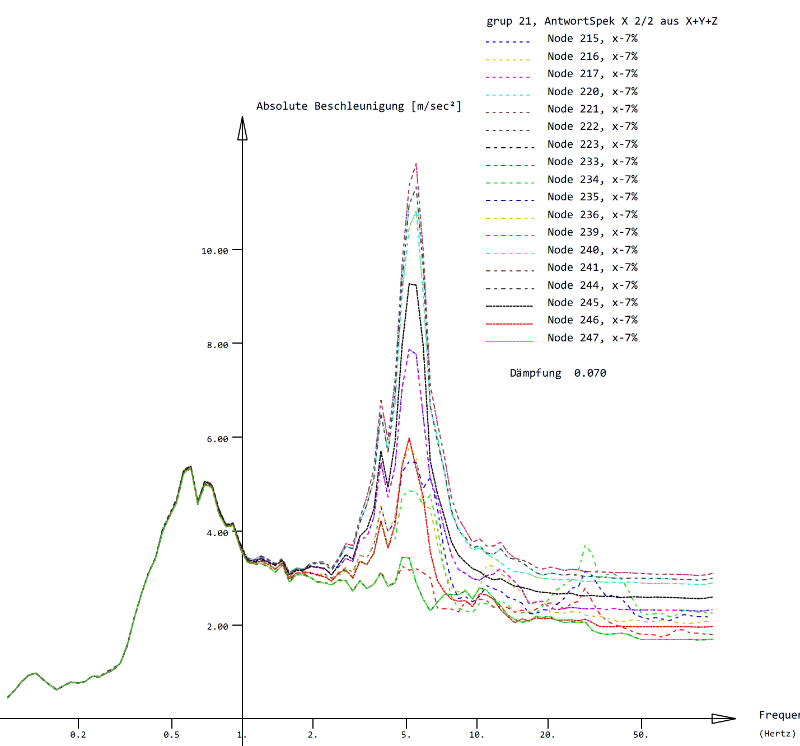Viewport: 800px width, 746px height.
Task: Click the black solid line sample beside Node 245
Action: pos(509,306)
